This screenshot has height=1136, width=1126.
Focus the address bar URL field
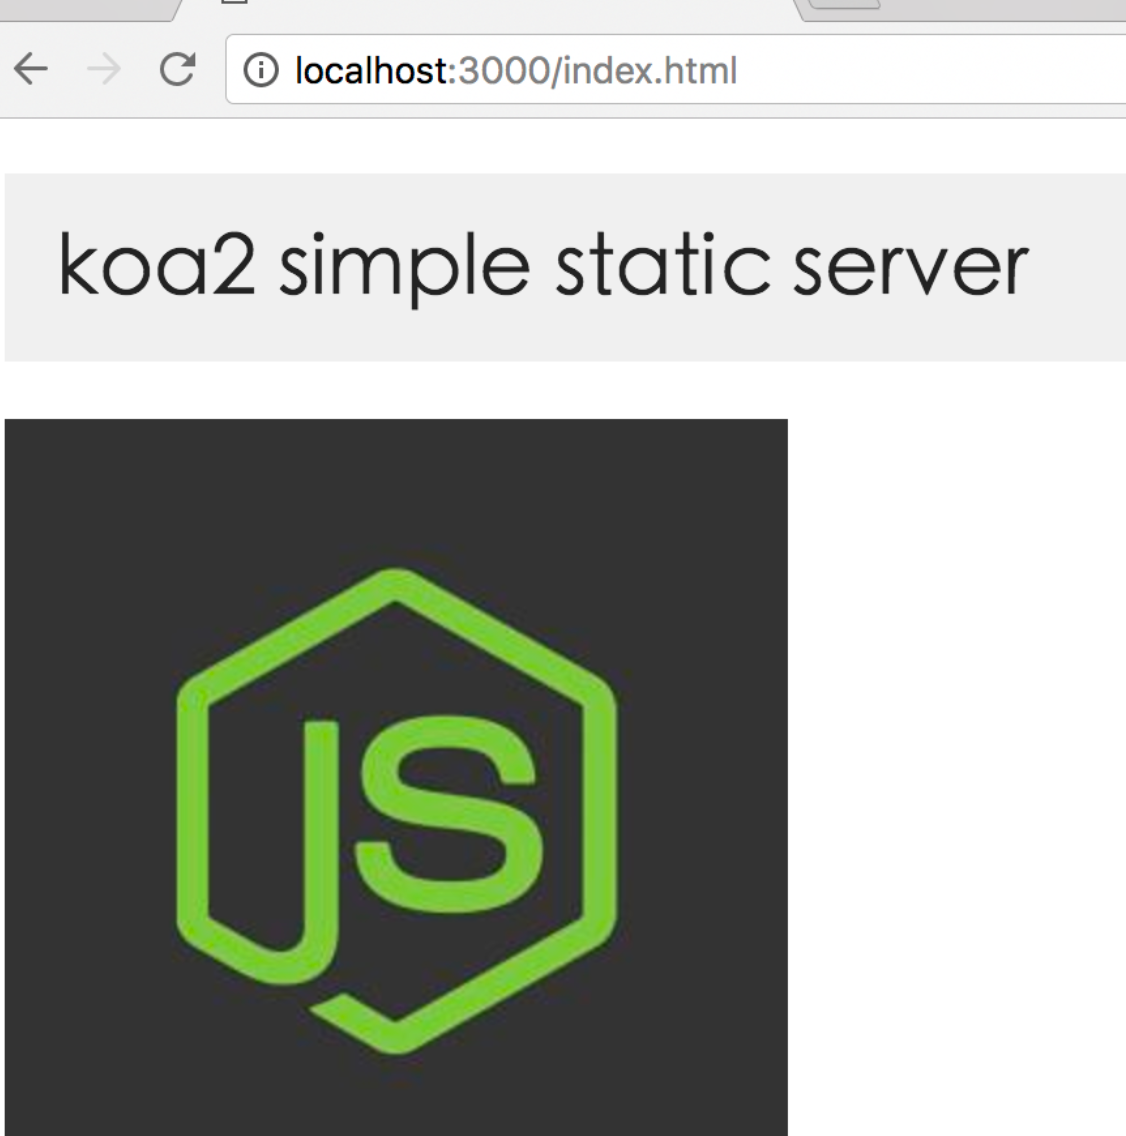tap(900, 71)
